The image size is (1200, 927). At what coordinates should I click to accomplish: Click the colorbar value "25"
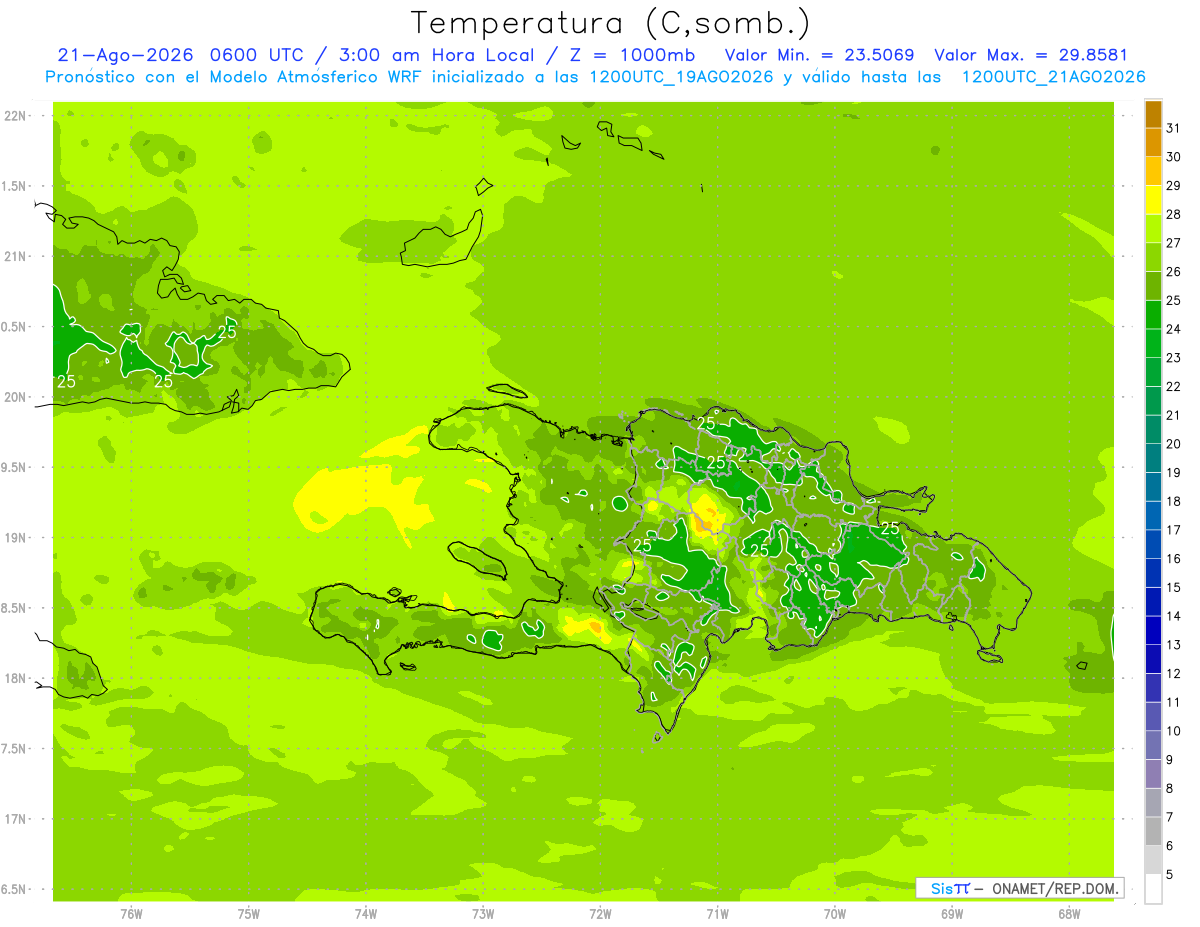[x=1173, y=300]
